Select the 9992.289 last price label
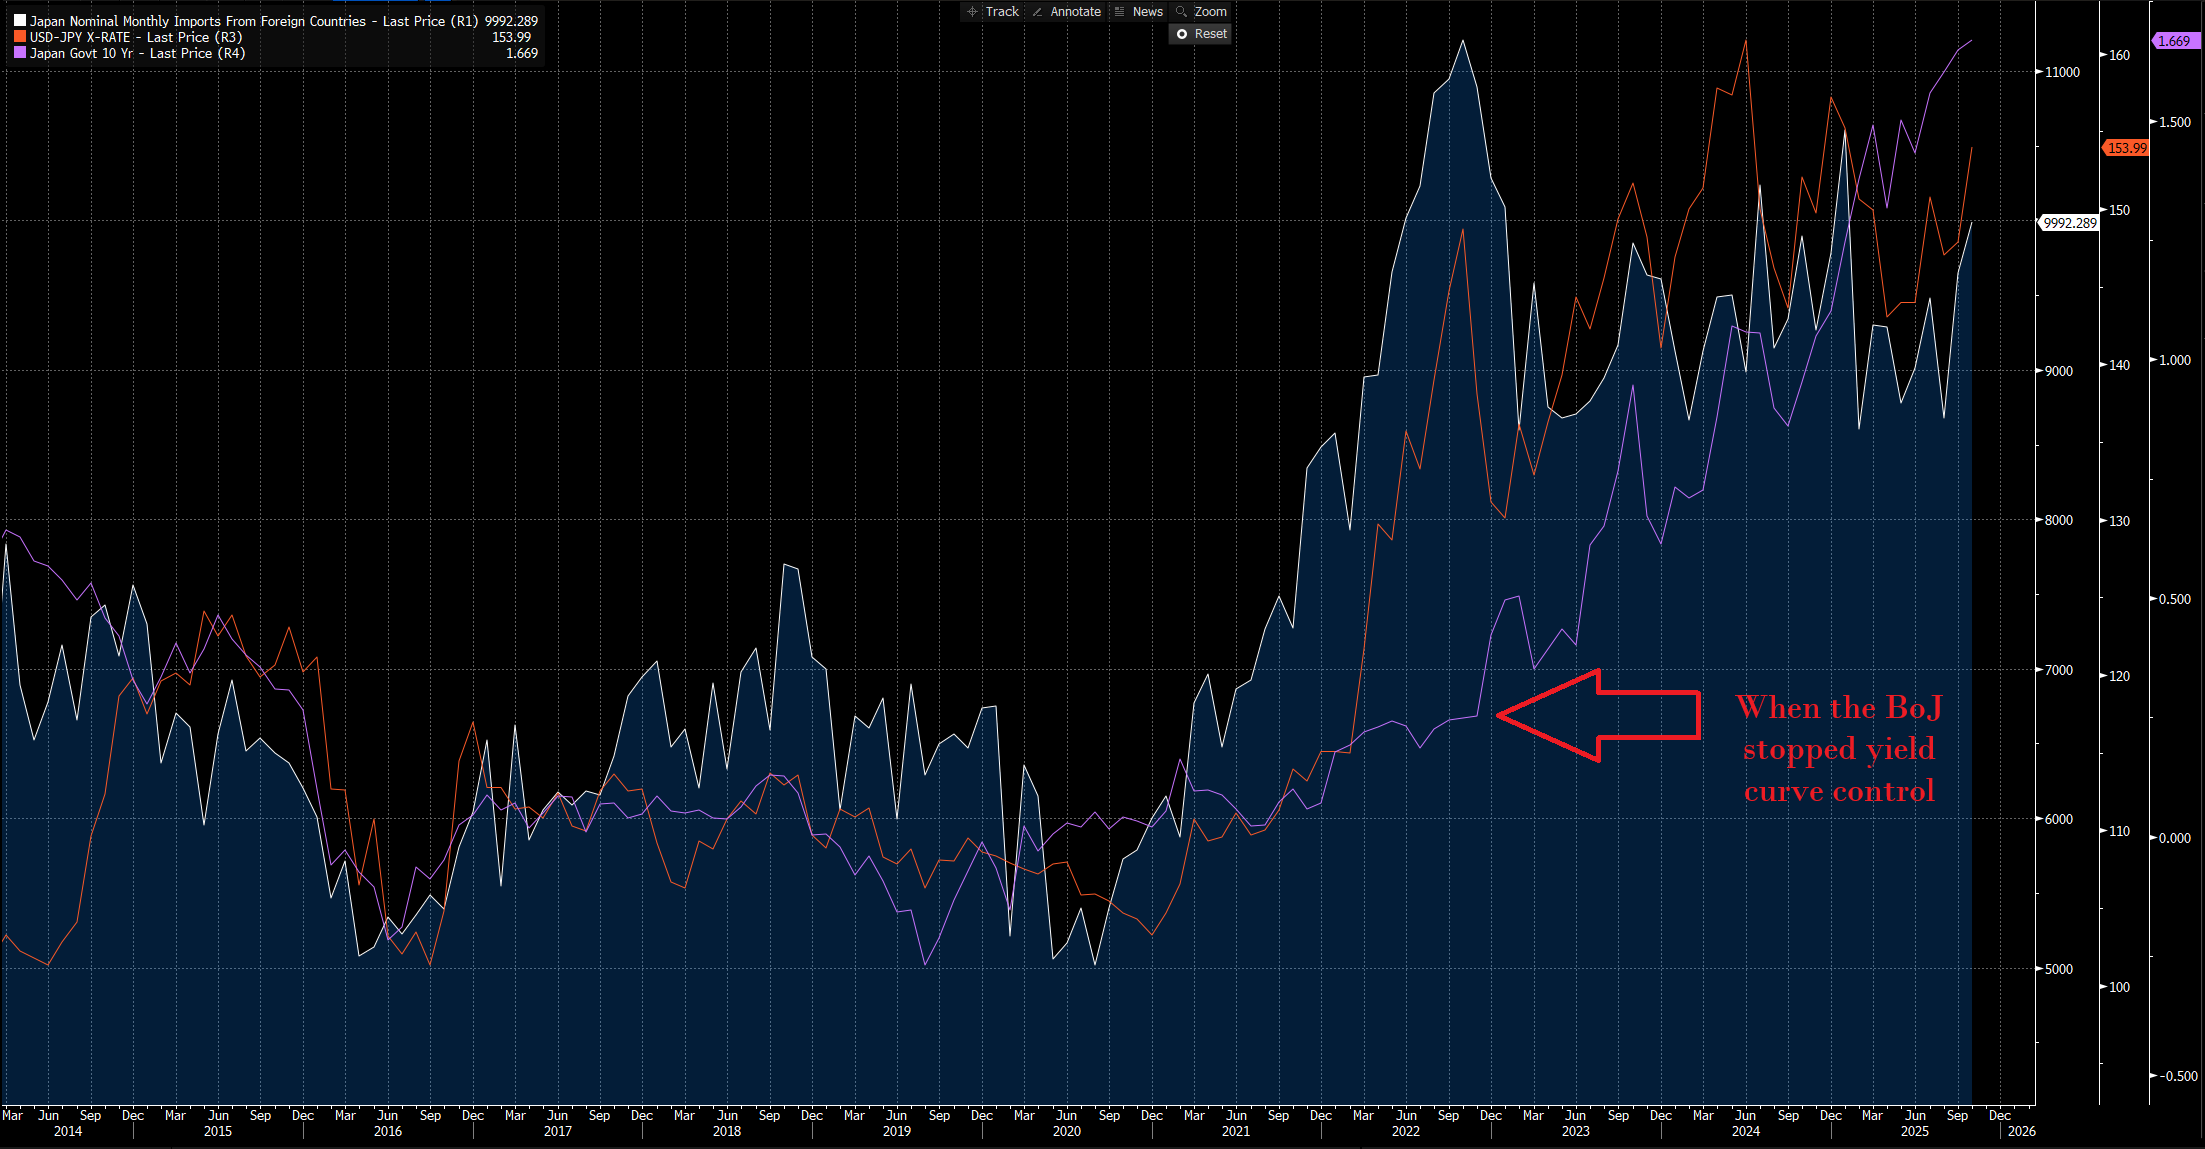Screen dimensions: 2205x1149 click(2068, 223)
